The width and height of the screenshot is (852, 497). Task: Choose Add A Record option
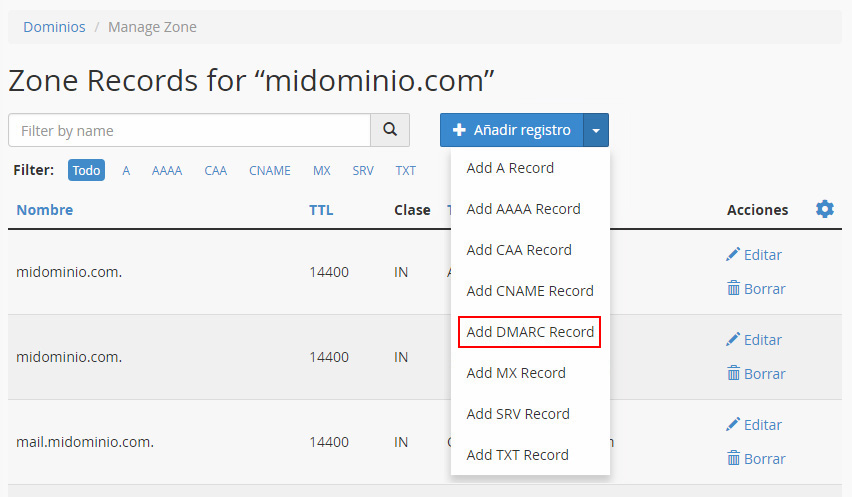[510, 168]
